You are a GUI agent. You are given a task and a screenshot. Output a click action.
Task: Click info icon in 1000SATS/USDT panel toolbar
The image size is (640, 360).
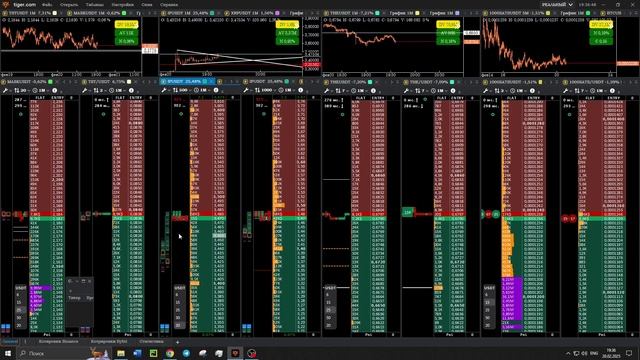click(x=612, y=91)
